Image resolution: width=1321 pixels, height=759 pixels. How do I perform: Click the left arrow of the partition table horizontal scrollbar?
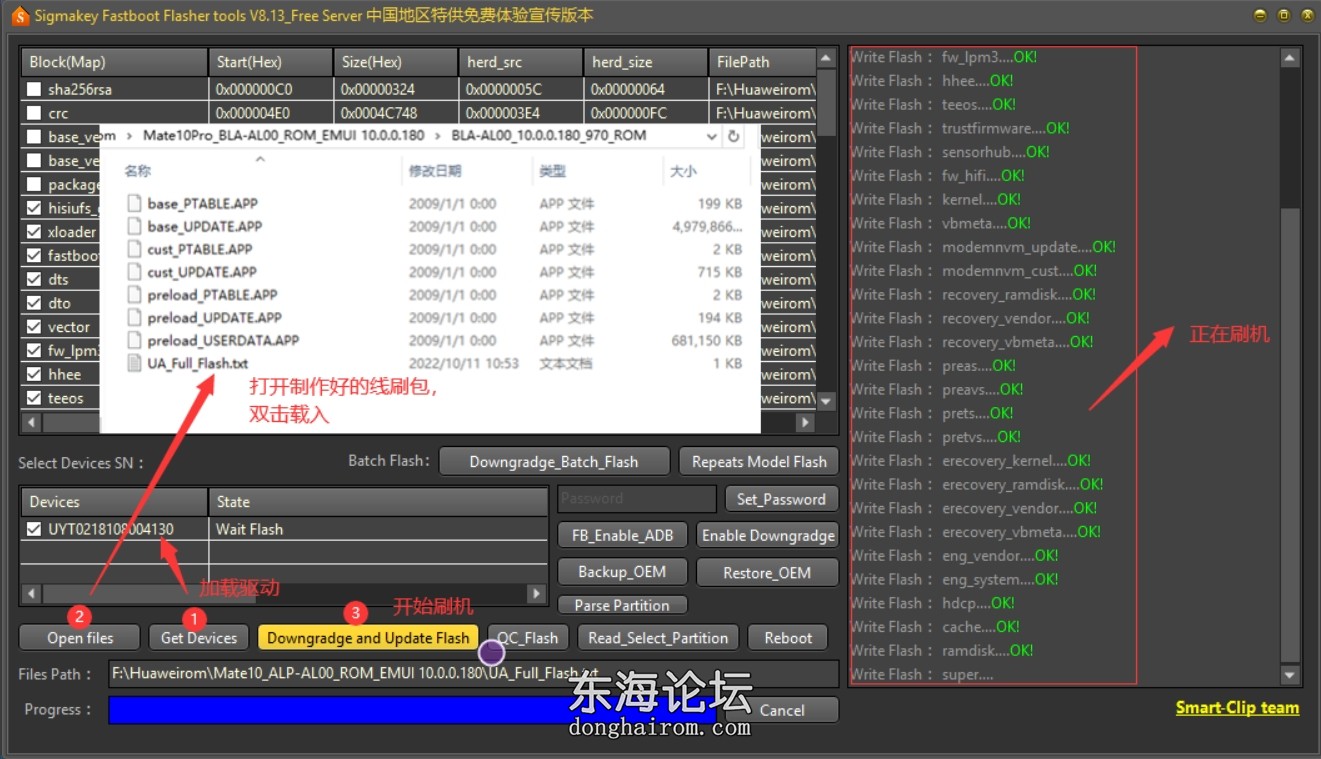pos(30,423)
